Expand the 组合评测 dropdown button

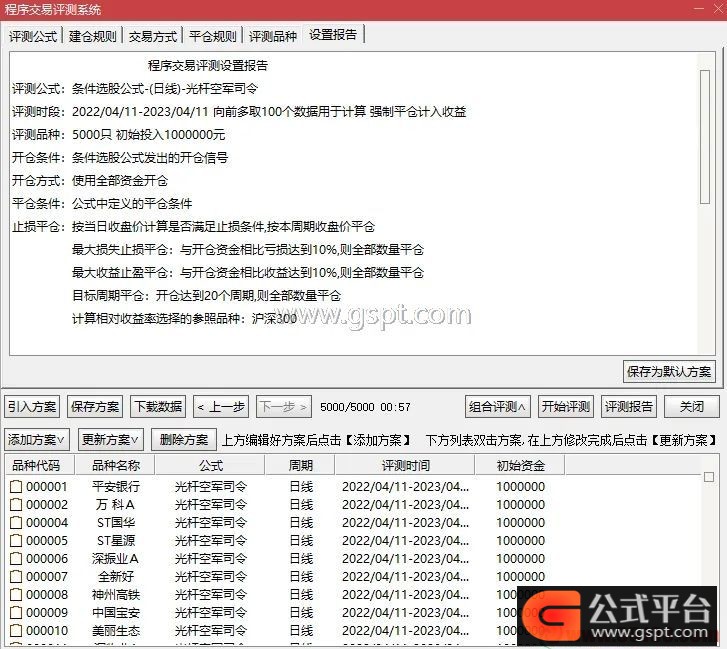pyautogui.click(x=497, y=407)
